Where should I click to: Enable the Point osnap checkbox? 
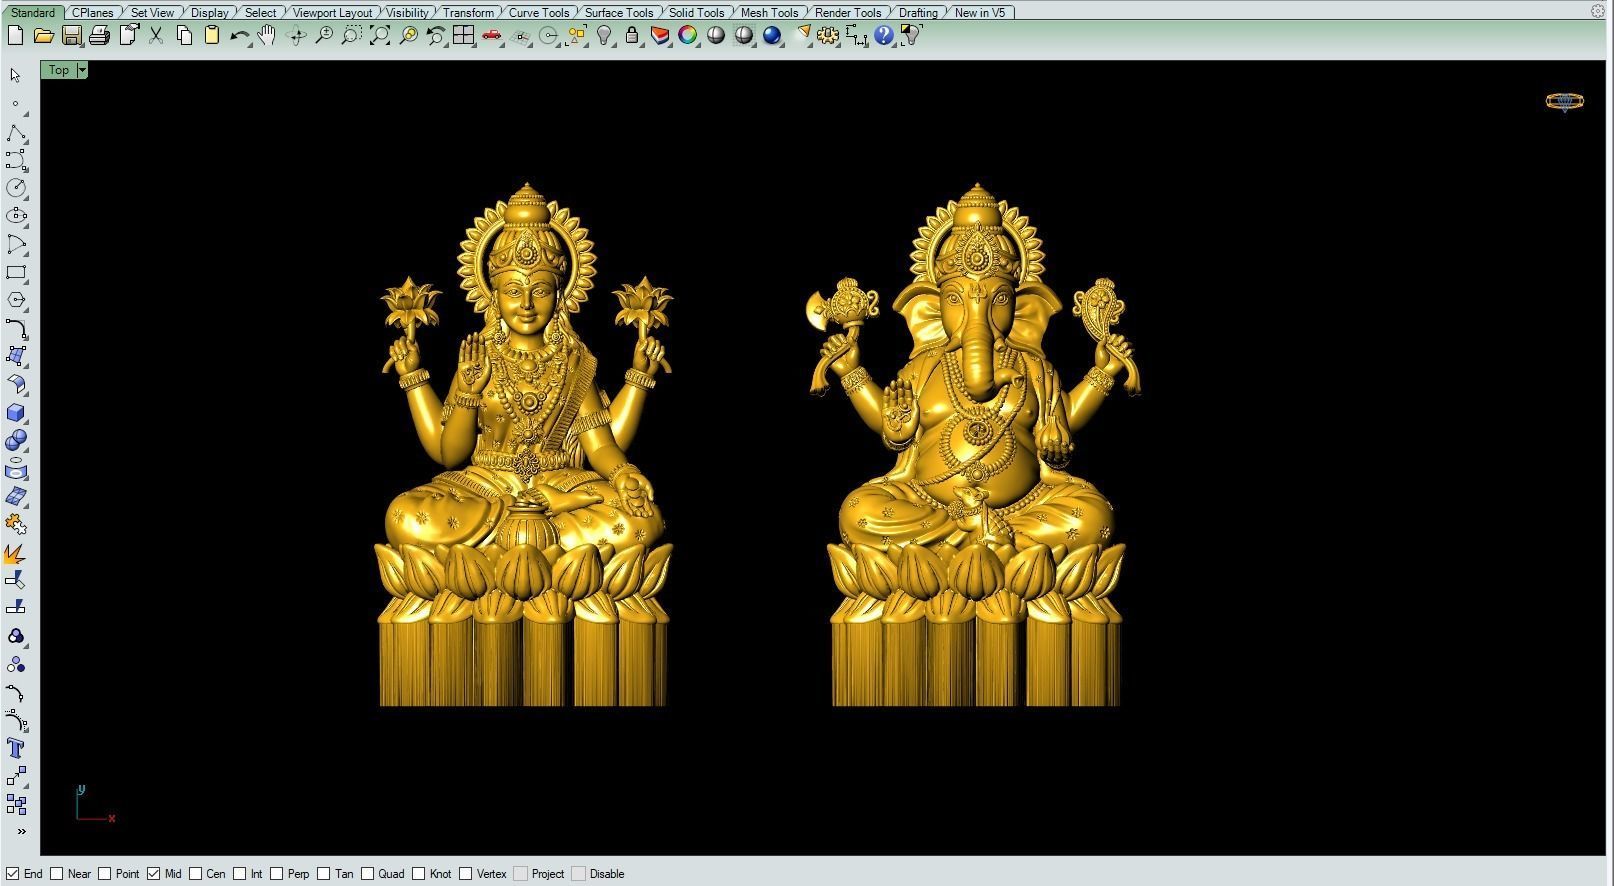(x=104, y=874)
